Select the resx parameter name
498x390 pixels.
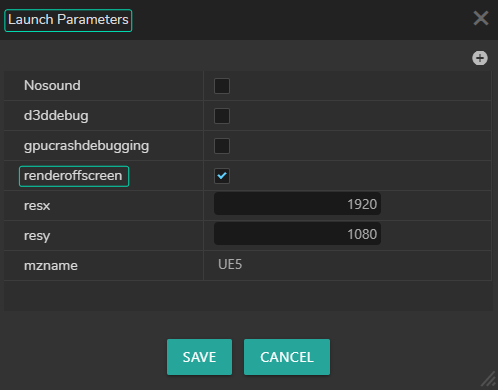(37, 206)
